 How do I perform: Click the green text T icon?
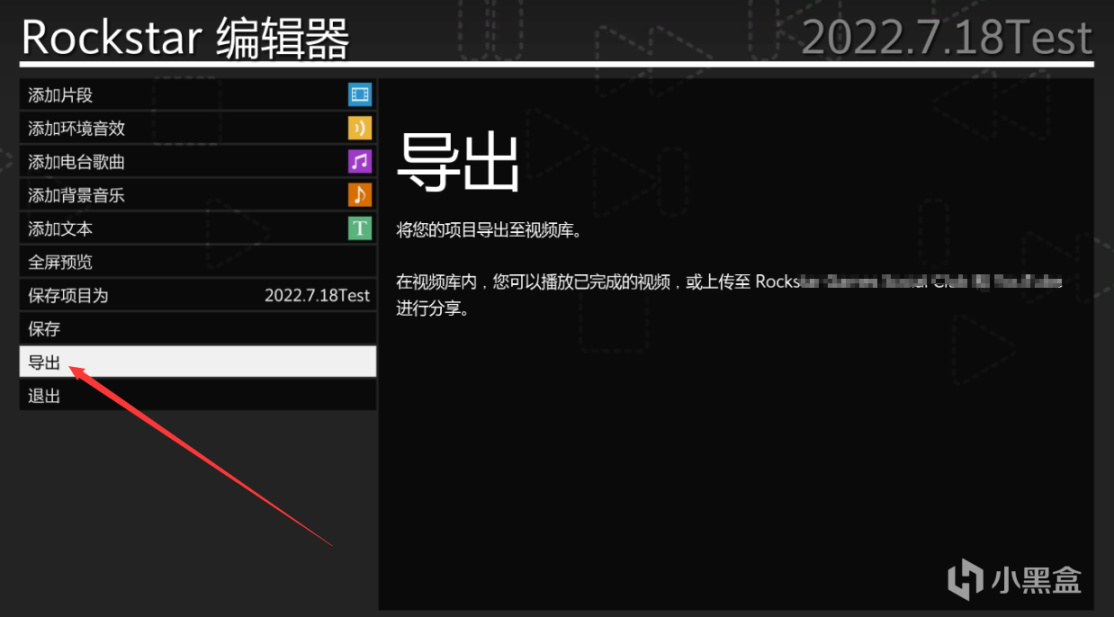click(x=359, y=228)
